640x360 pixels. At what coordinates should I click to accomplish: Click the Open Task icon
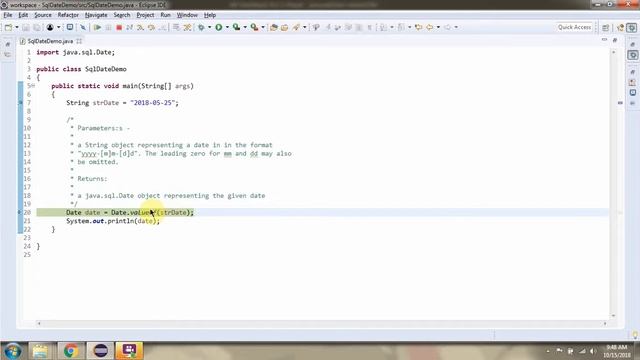coord(284,27)
